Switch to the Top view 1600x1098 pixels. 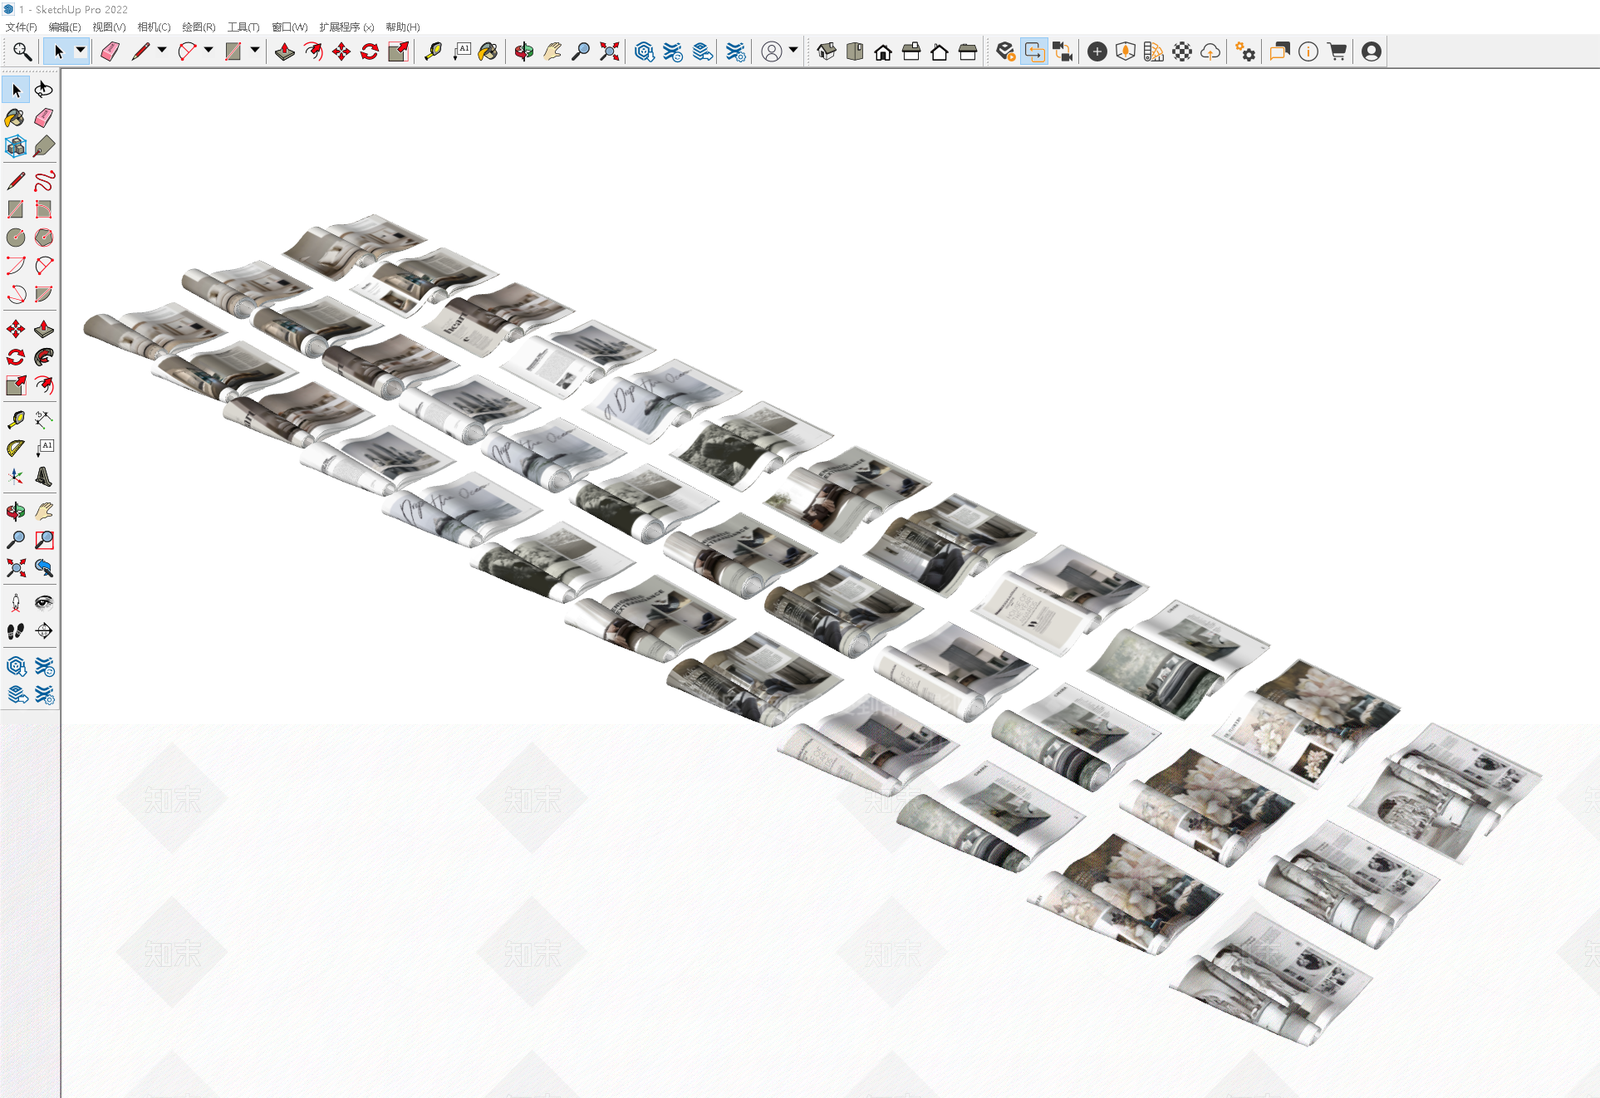point(854,52)
